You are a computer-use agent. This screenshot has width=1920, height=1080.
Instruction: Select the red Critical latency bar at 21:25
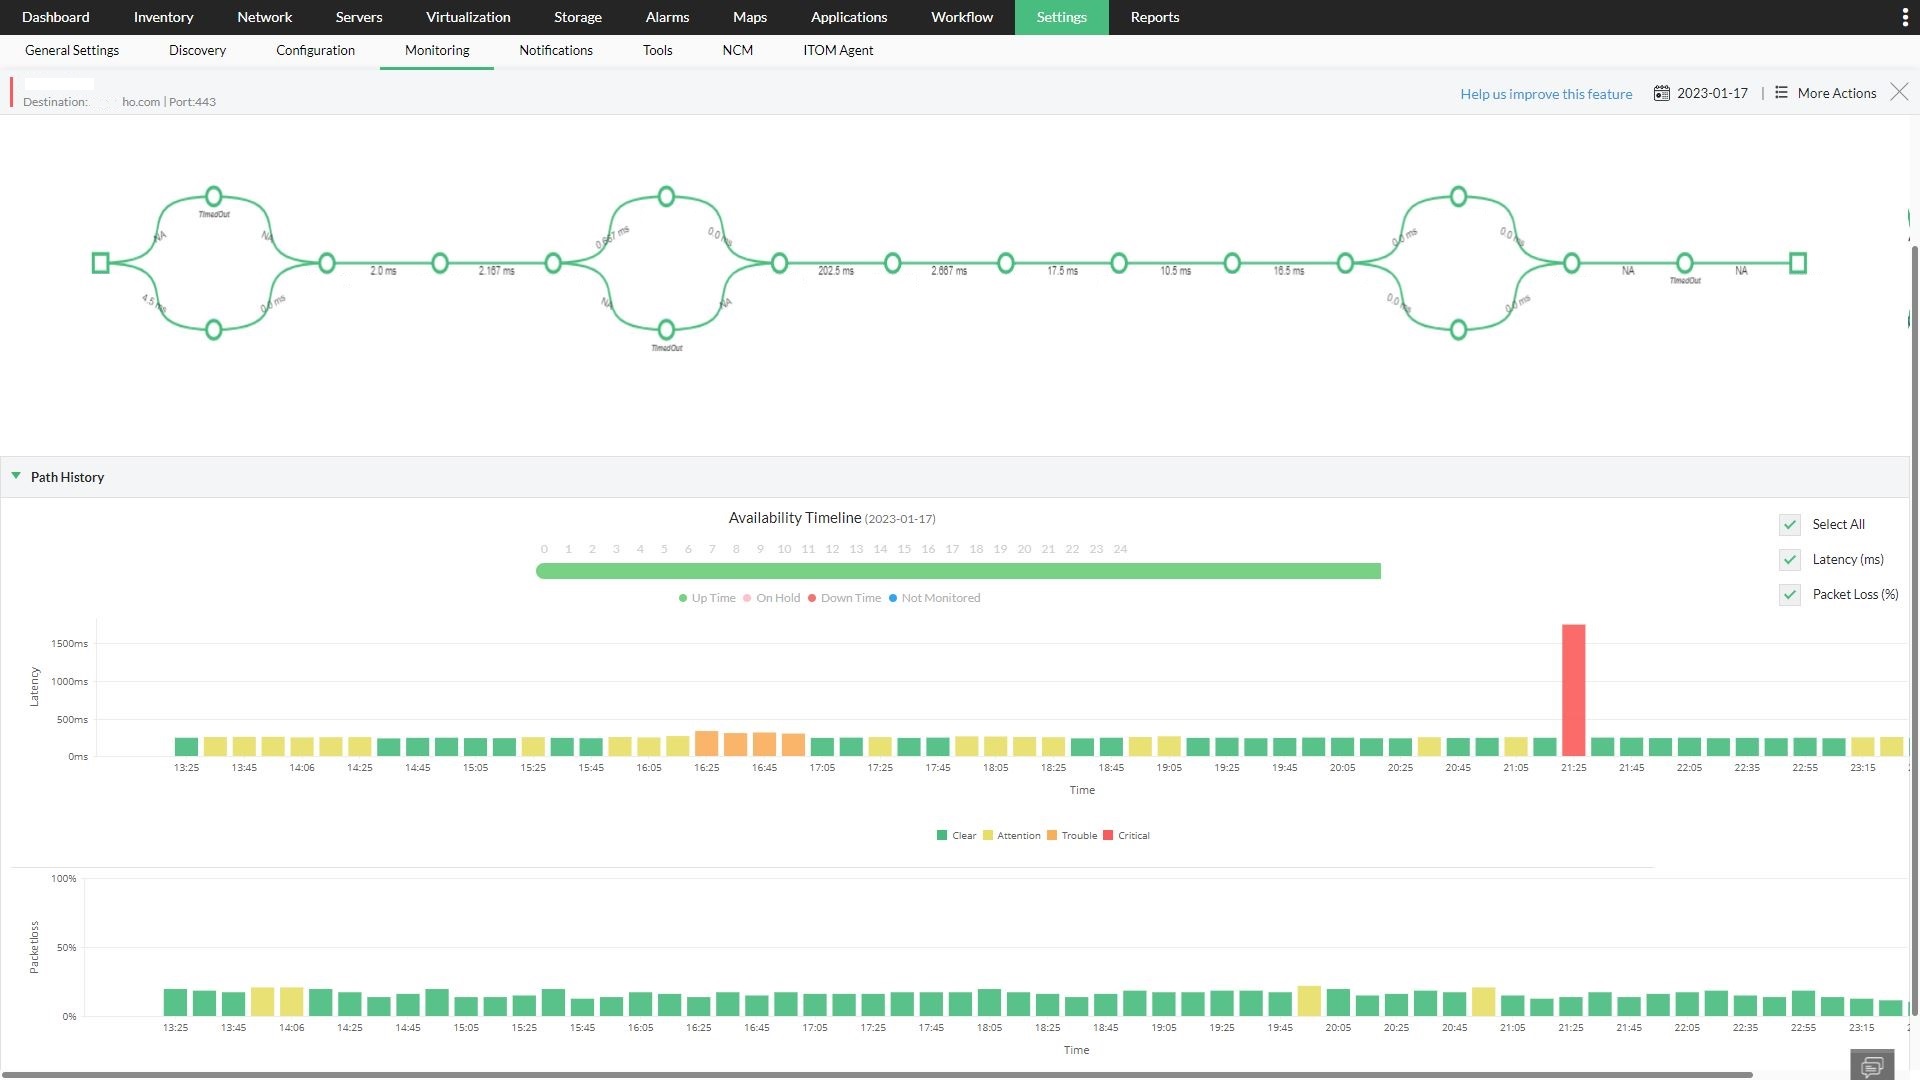(1573, 690)
